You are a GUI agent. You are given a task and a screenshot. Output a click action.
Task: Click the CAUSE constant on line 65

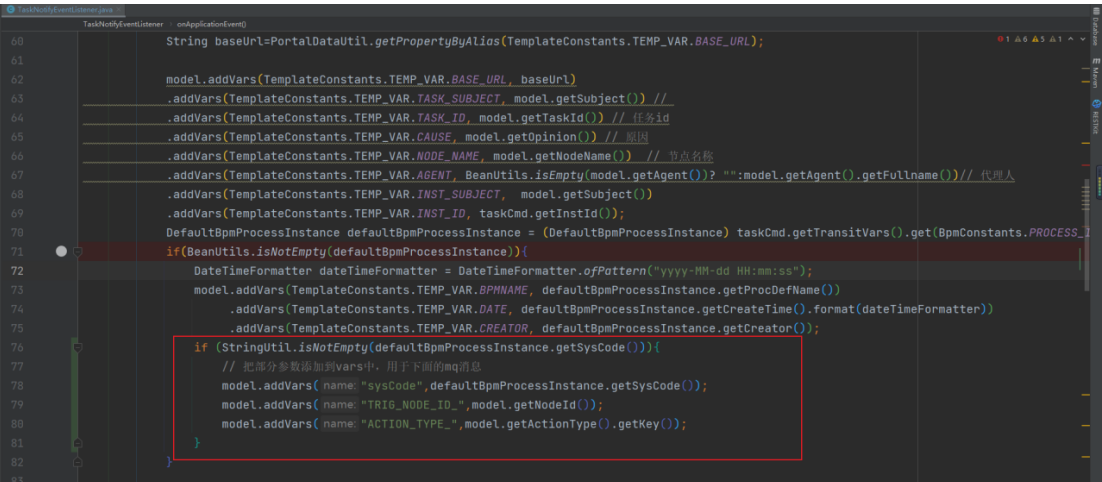coord(434,137)
